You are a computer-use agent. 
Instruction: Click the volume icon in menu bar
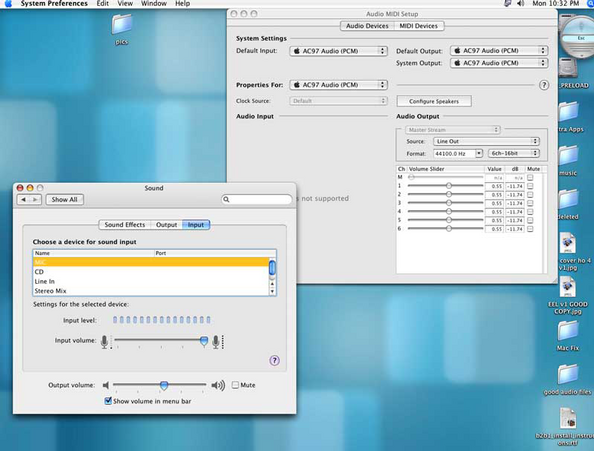pyautogui.click(x=521, y=3)
